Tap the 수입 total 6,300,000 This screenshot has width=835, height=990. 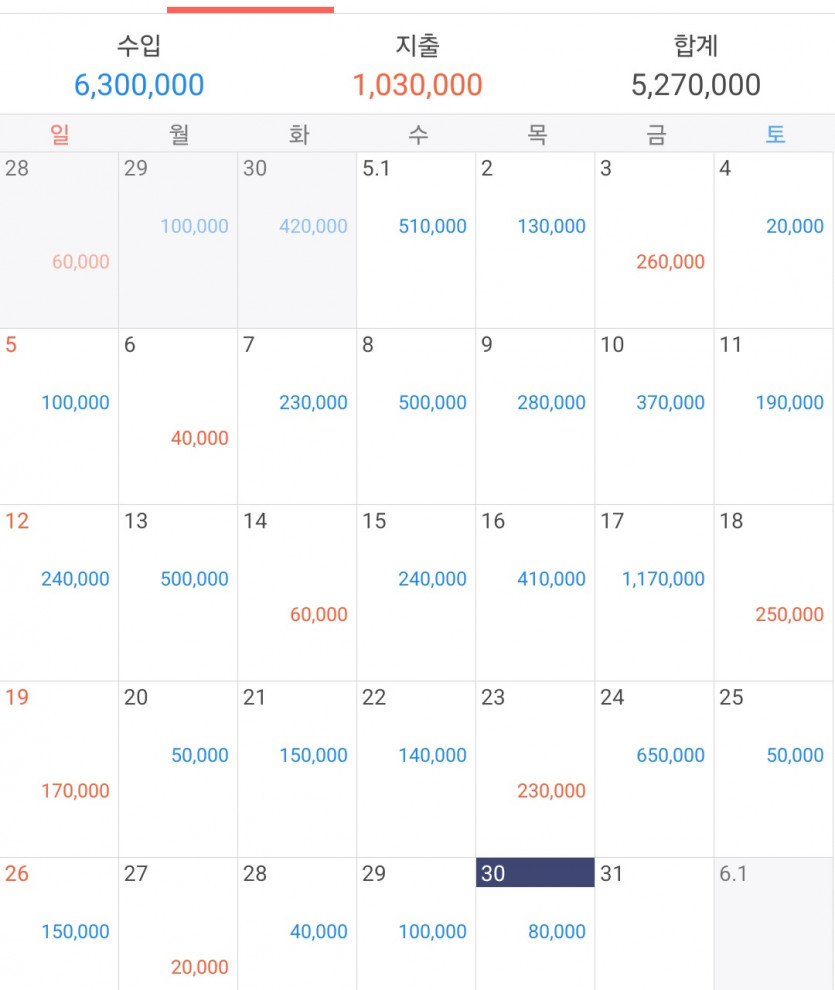[x=139, y=85]
